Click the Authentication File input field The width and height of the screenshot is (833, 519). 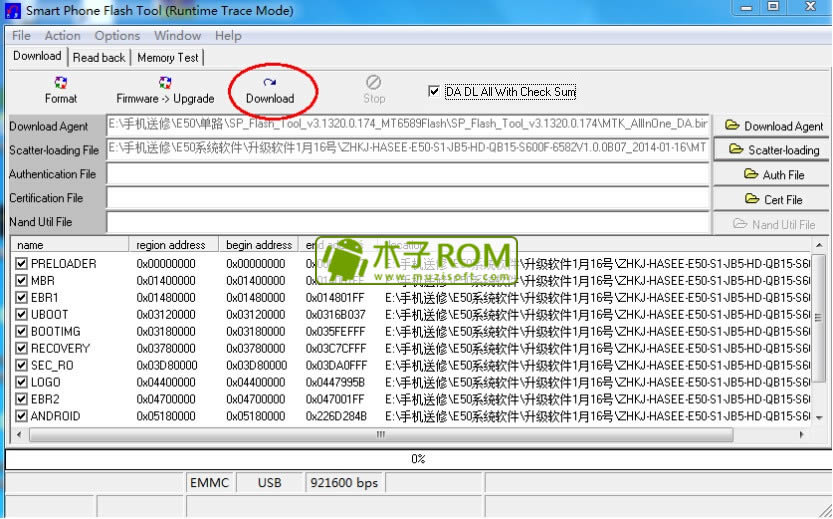tap(408, 174)
